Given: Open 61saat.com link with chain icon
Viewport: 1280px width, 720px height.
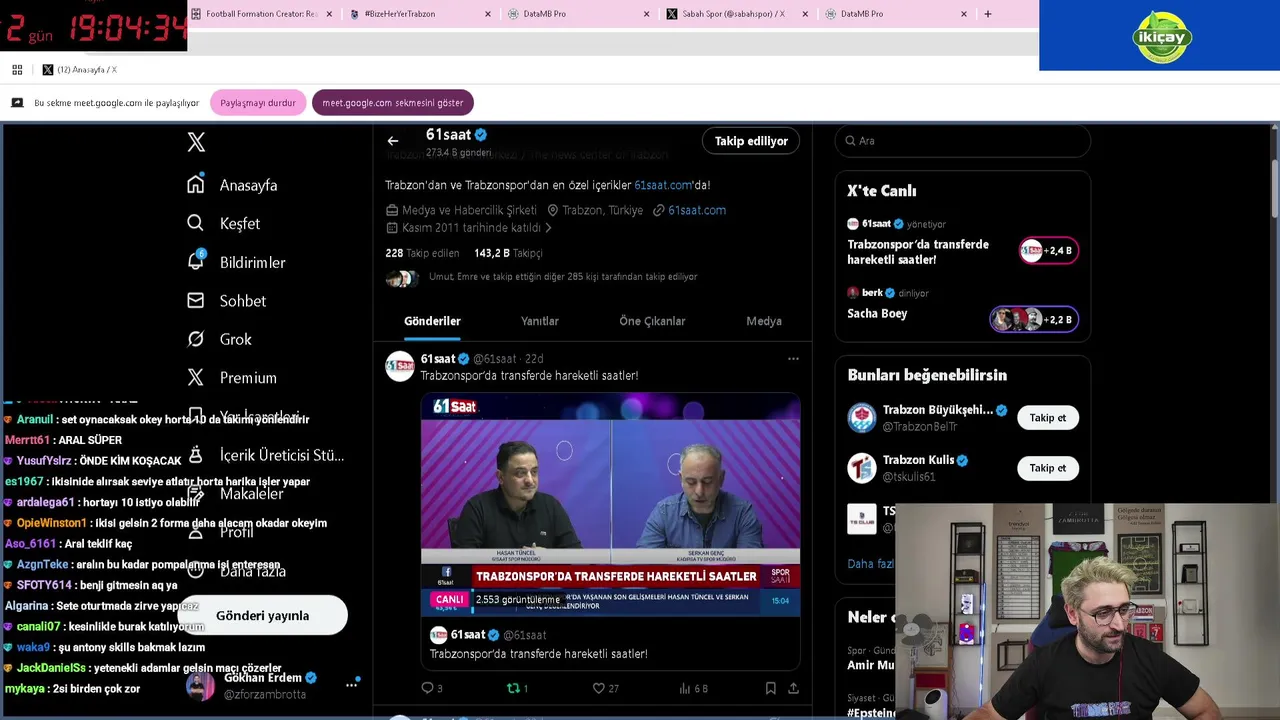Looking at the screenshot, I should (x=689, y=210).
